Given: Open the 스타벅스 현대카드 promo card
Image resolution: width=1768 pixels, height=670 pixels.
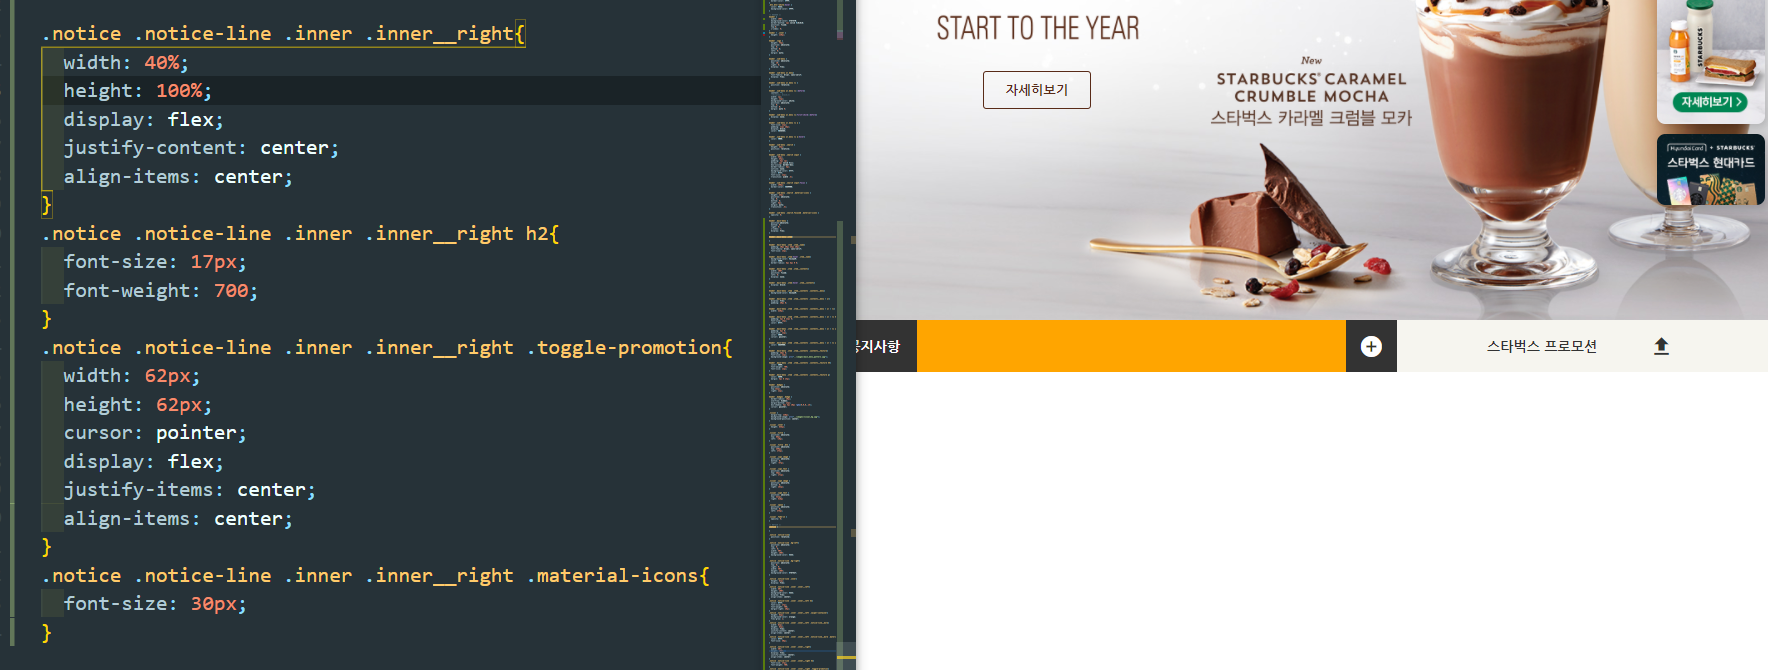Looking at the screenshot, I should point(1711,170).
